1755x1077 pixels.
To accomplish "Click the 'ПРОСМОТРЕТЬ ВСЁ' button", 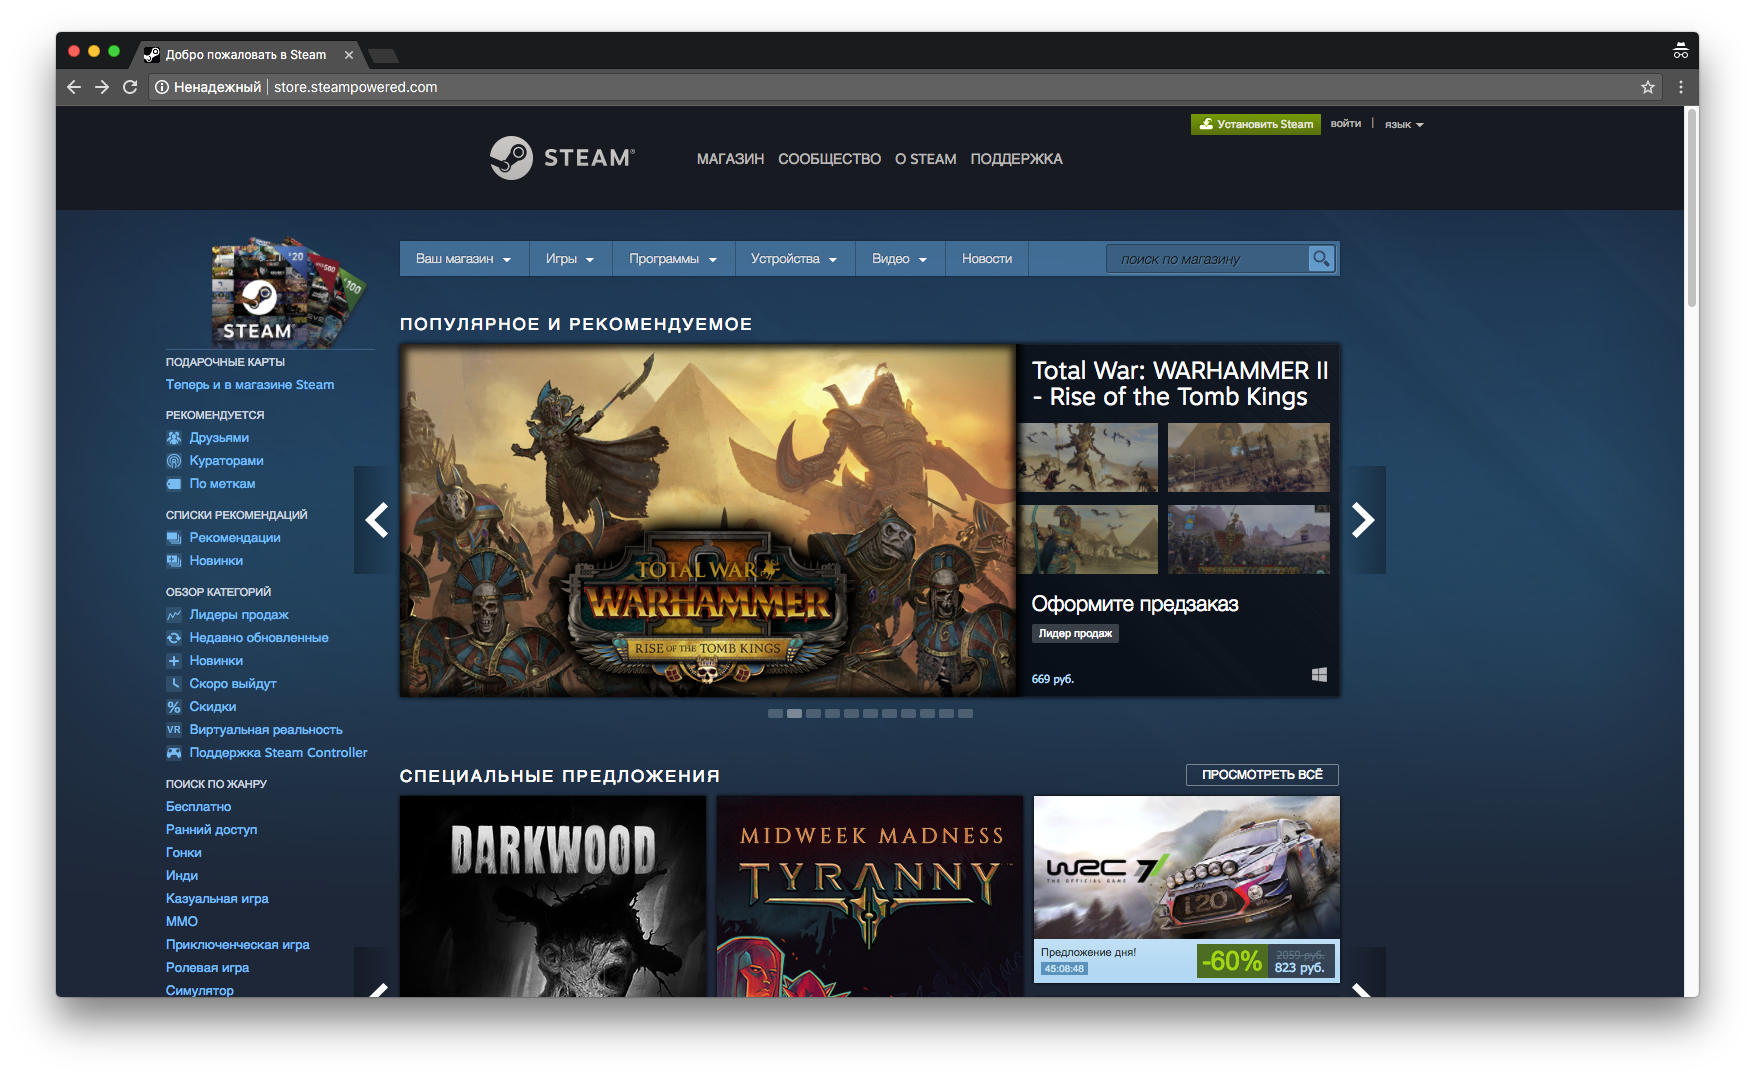I will click(x=1261, y=775).
